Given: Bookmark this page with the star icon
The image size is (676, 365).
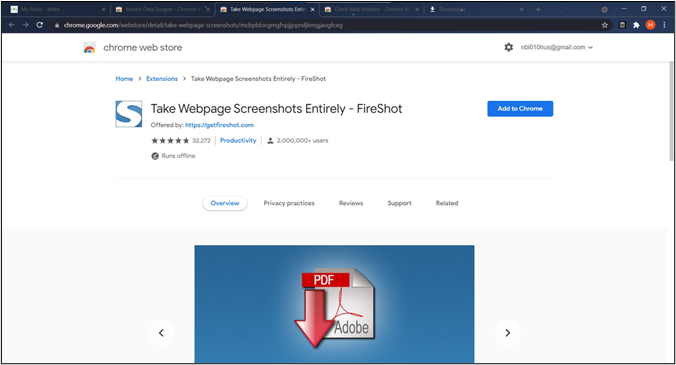Looking at the screenshot, I should pyautogui.click(x=605, y=25).
